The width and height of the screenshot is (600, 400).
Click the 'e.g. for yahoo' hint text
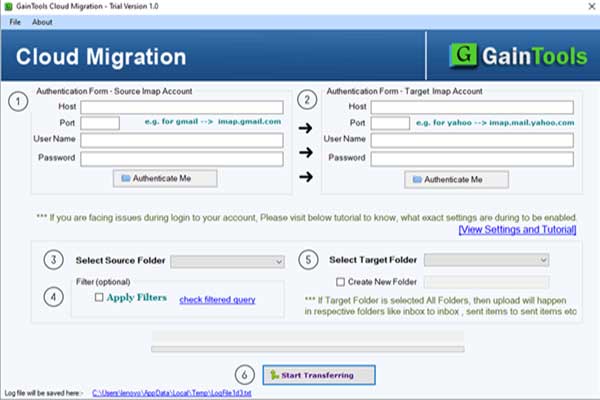[x=495, y=123]
